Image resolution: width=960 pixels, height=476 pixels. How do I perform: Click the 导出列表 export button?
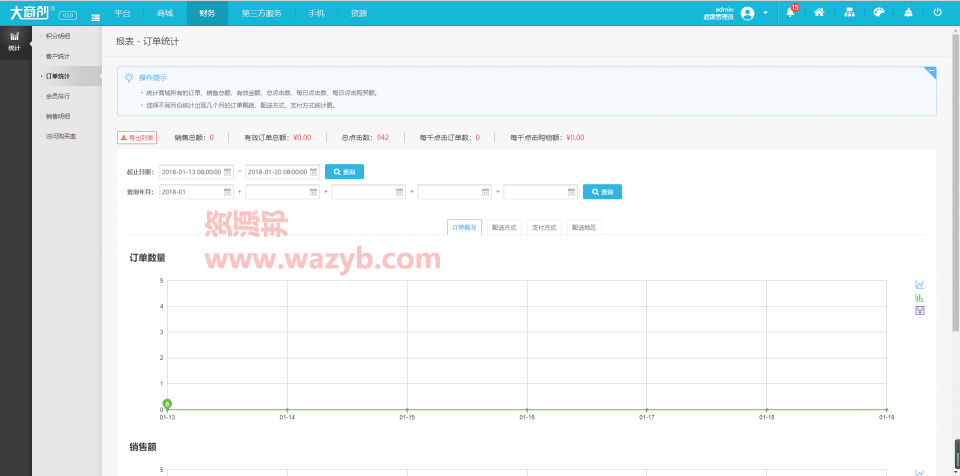coord(137,138)
